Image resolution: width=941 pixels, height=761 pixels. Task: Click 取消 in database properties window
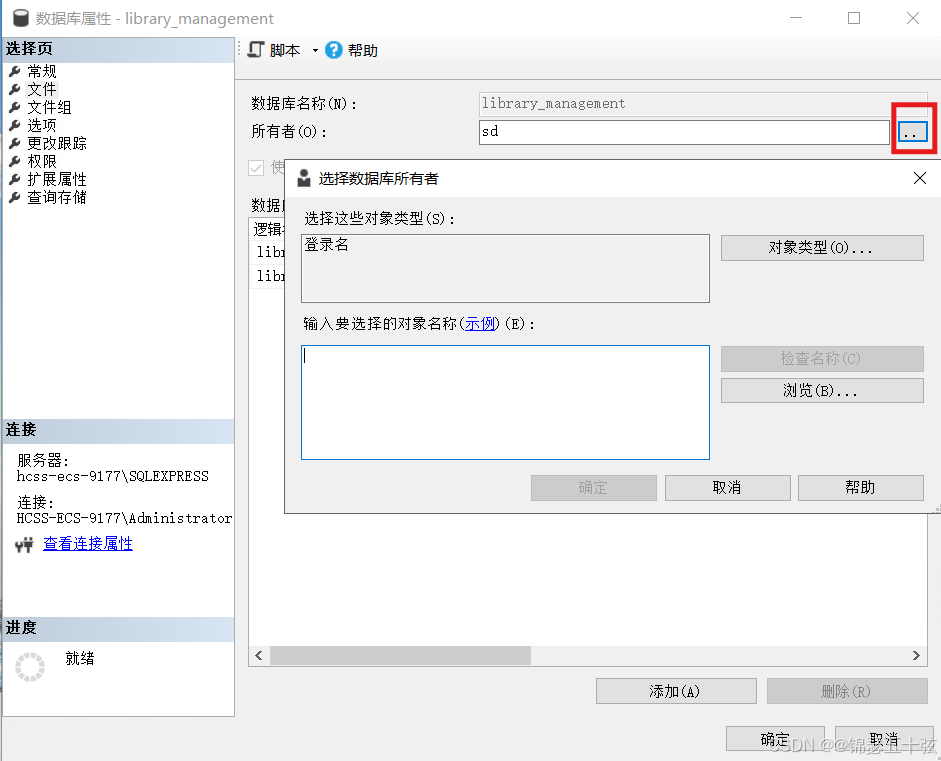[884, 739]
